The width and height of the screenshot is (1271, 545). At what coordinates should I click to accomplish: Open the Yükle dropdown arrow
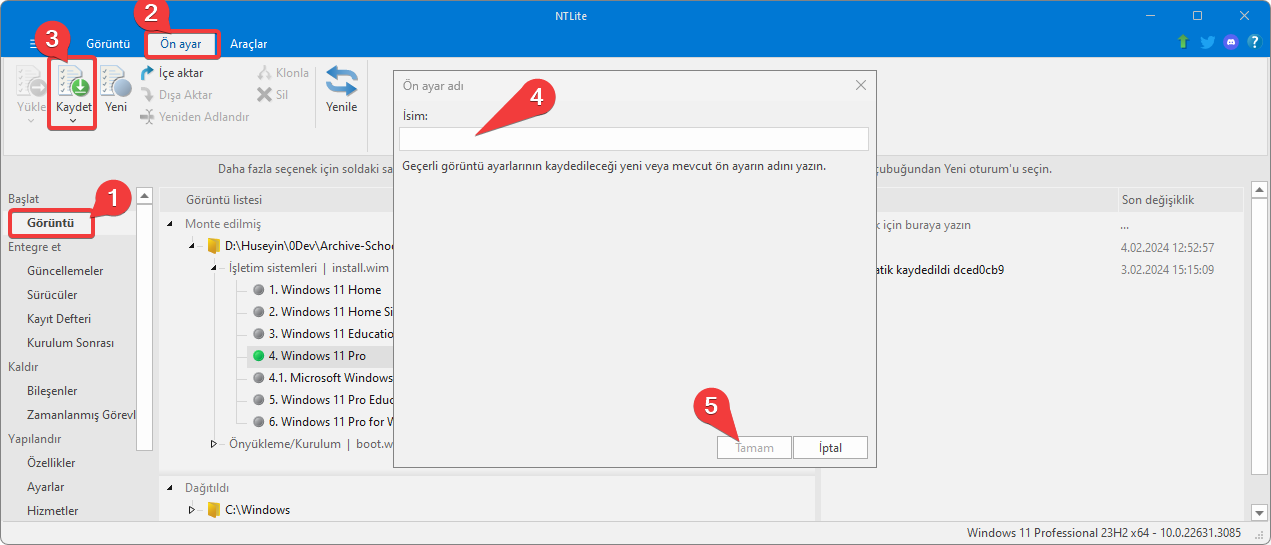[31, 121]
